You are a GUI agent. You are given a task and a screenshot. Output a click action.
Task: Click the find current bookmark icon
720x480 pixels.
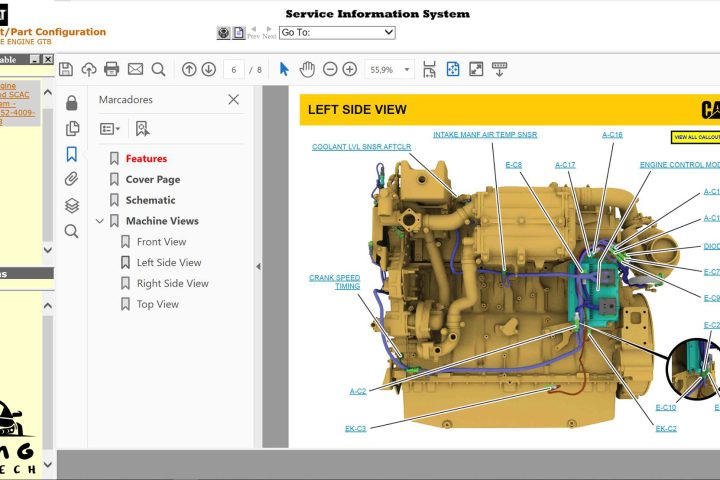tap(142, 129)
